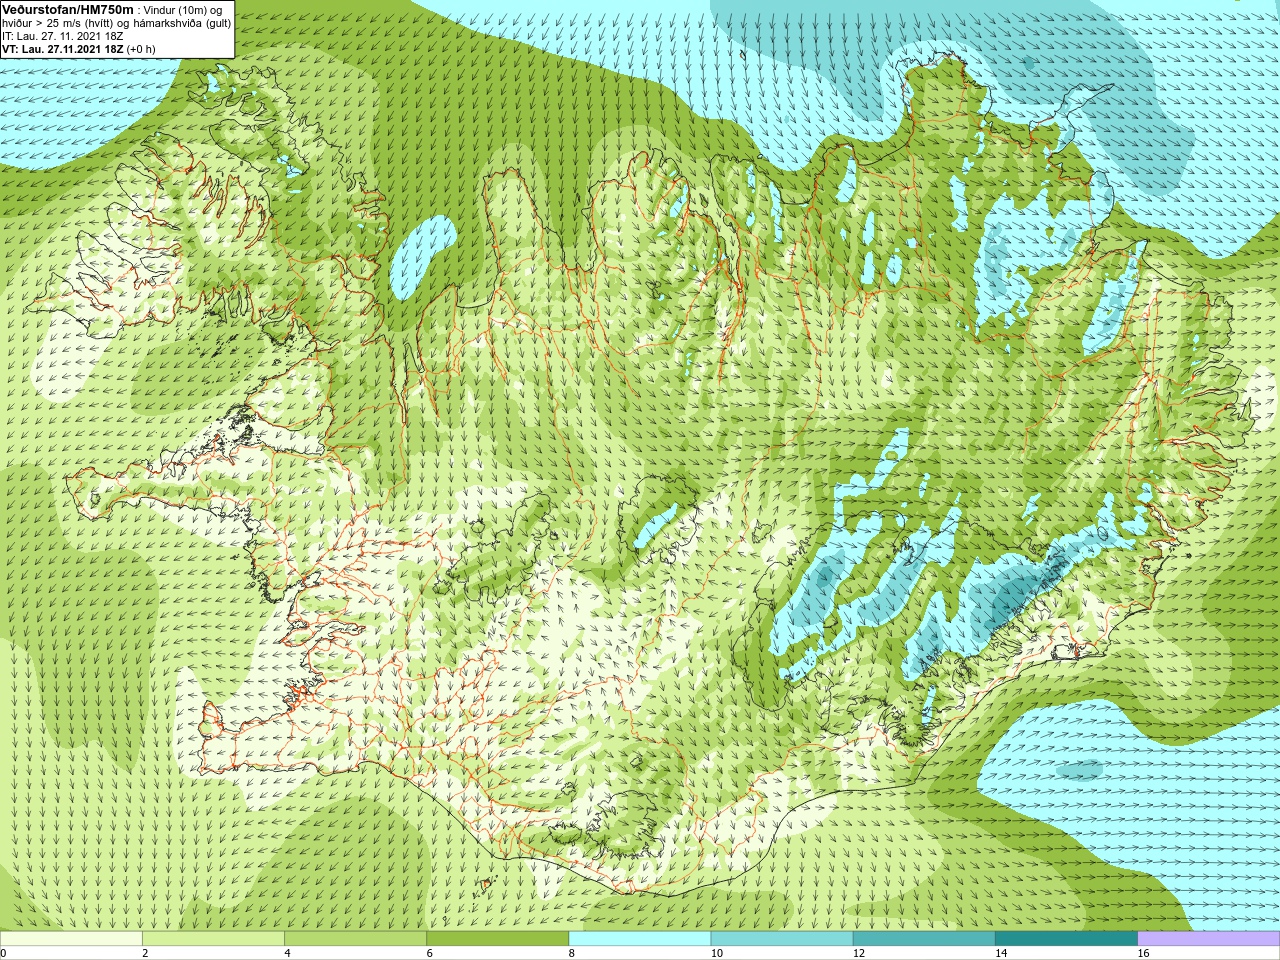Click the scale label 16 on the legend

(x=1143, y=954)
